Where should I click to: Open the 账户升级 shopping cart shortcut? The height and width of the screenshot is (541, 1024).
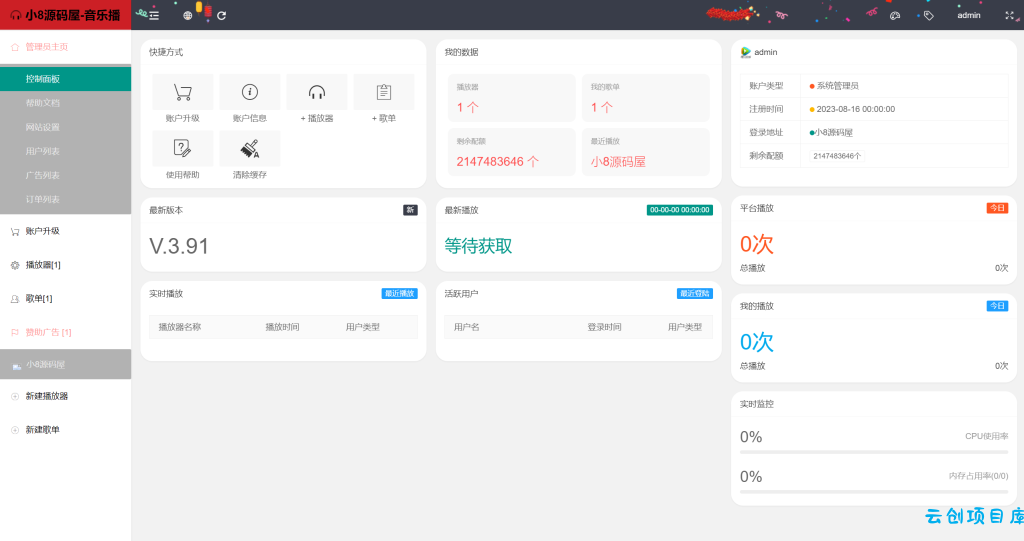click(182, 93)
